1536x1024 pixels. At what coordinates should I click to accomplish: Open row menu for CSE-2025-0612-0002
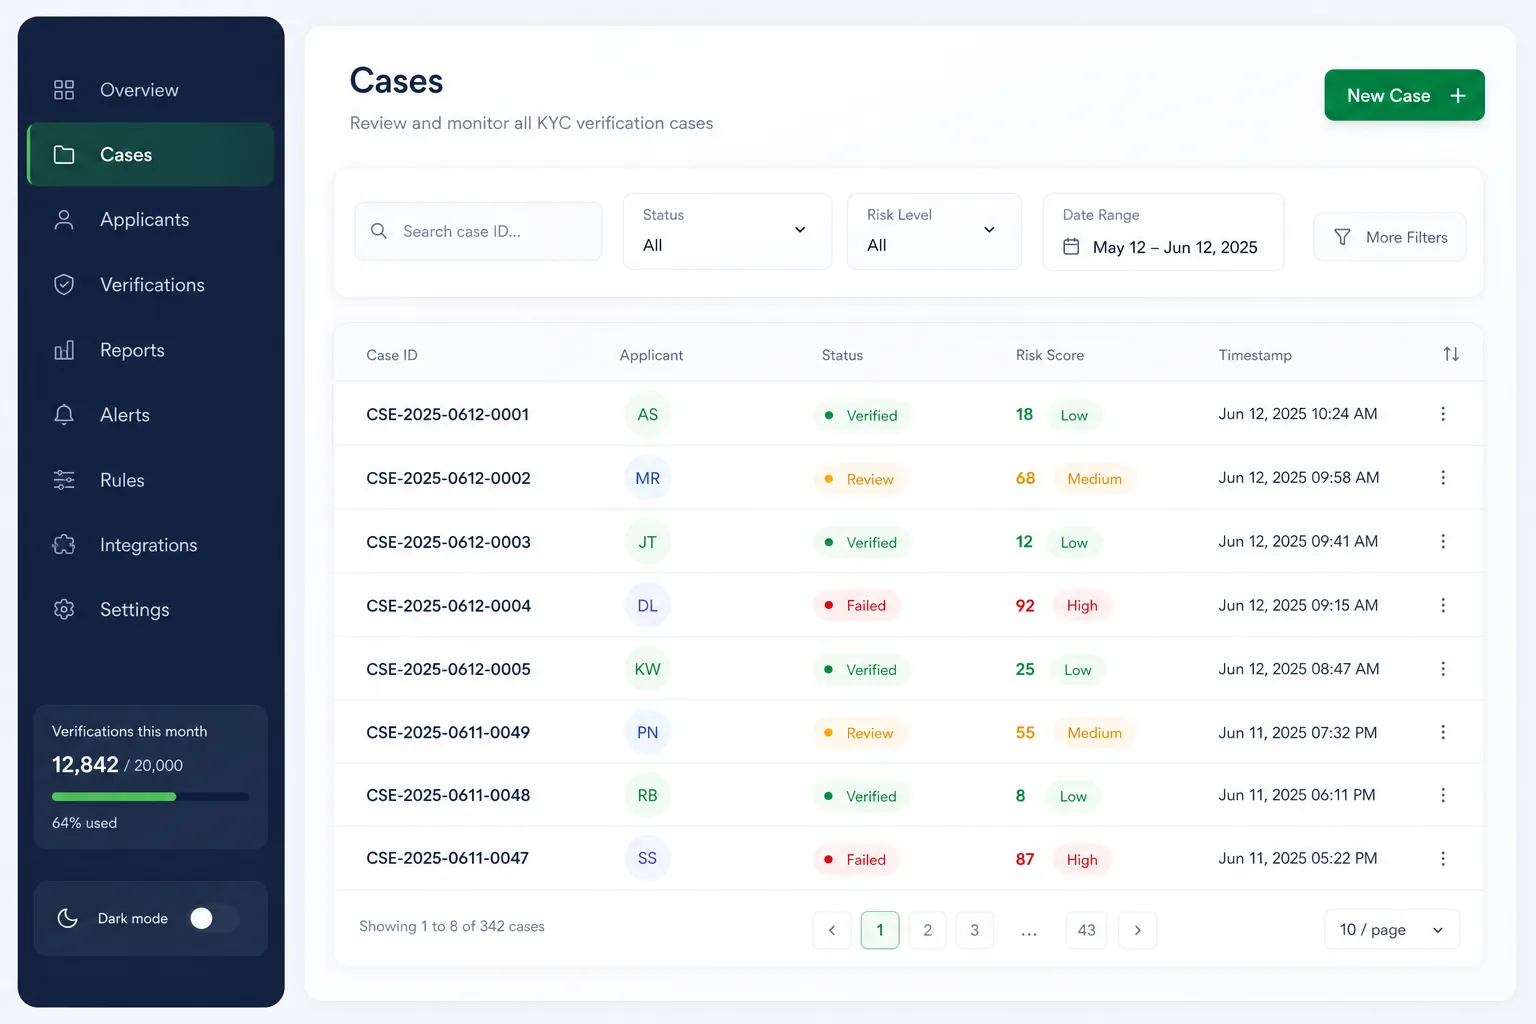[x=1443, y=478]
